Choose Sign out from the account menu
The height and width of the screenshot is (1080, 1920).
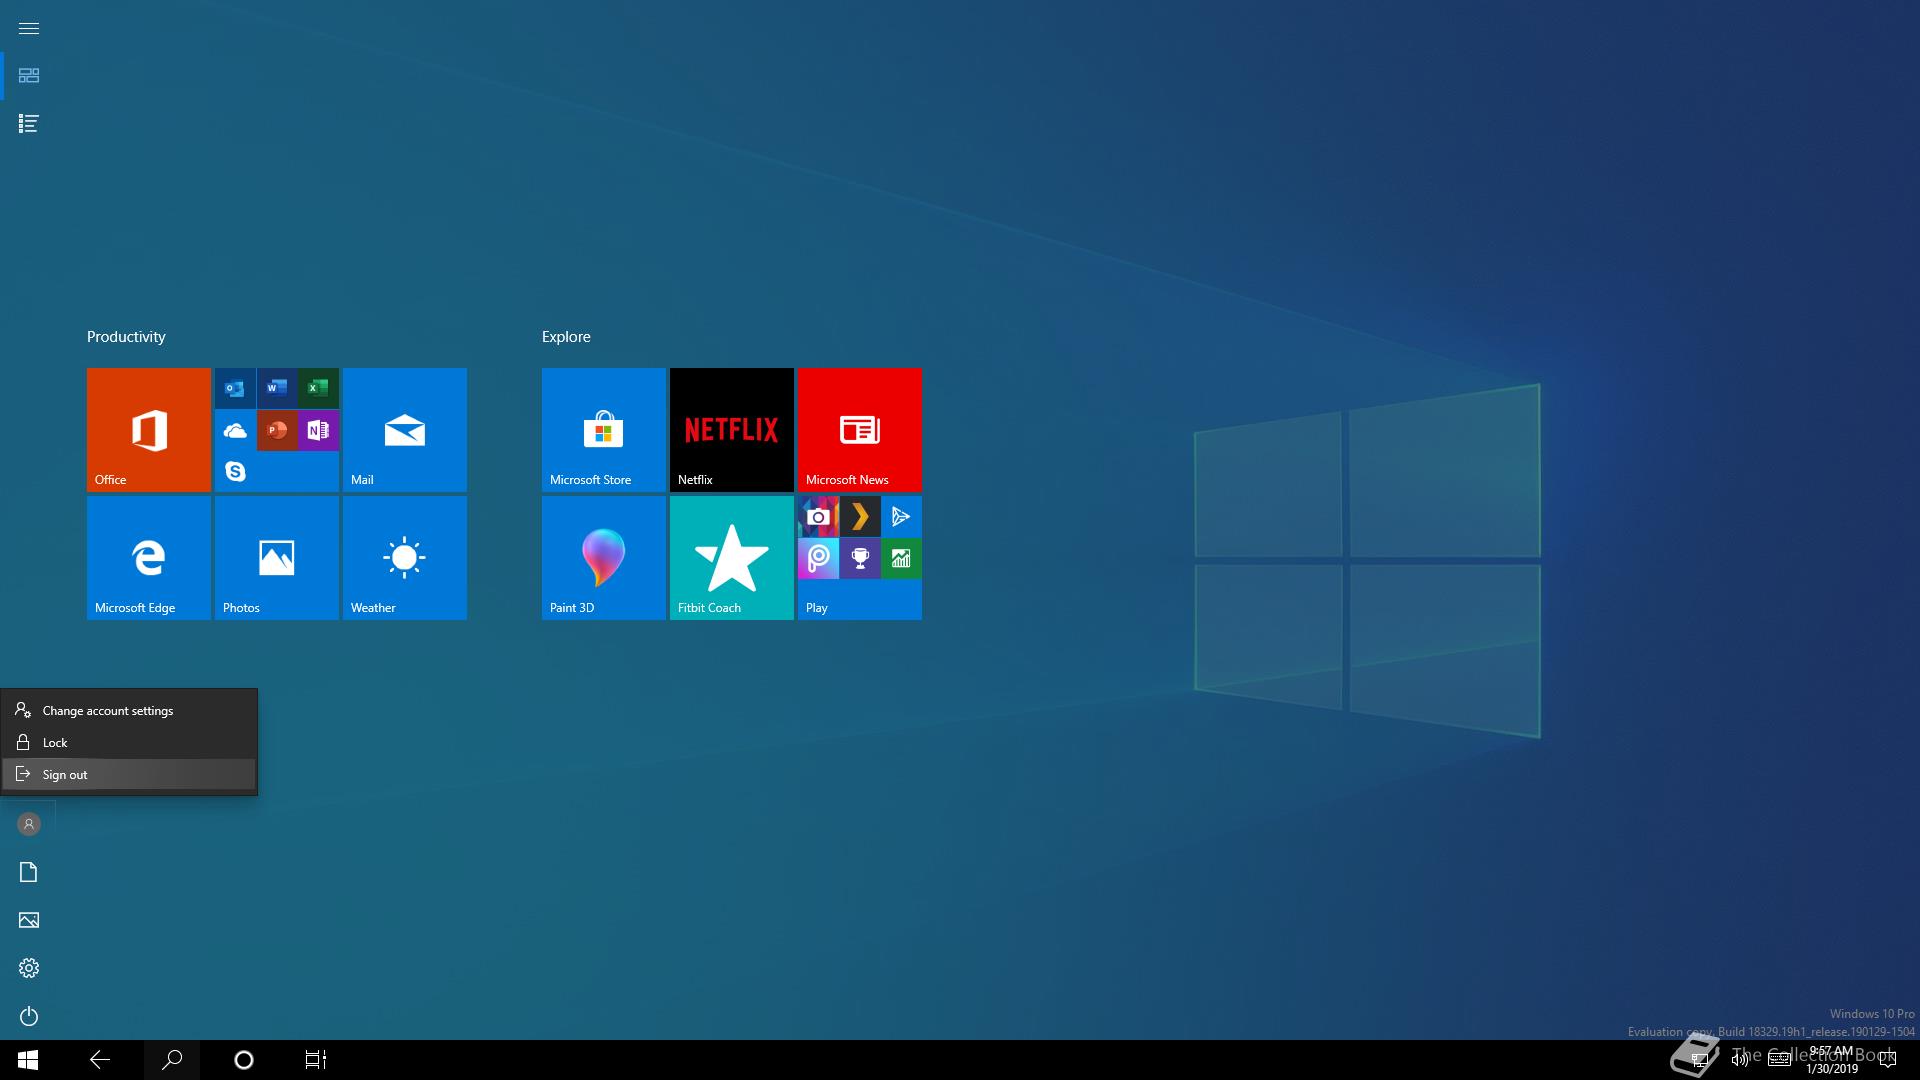[129, 774]
